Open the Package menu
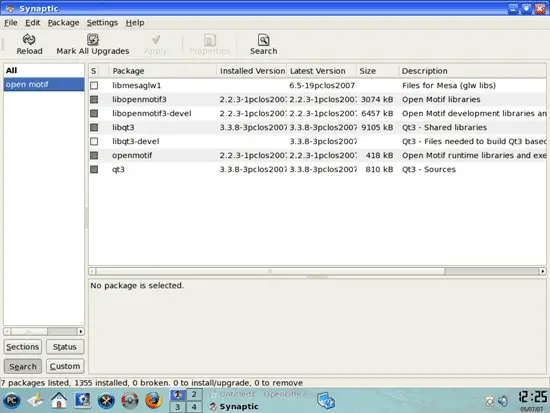550x413 pixels. [63, 23]
